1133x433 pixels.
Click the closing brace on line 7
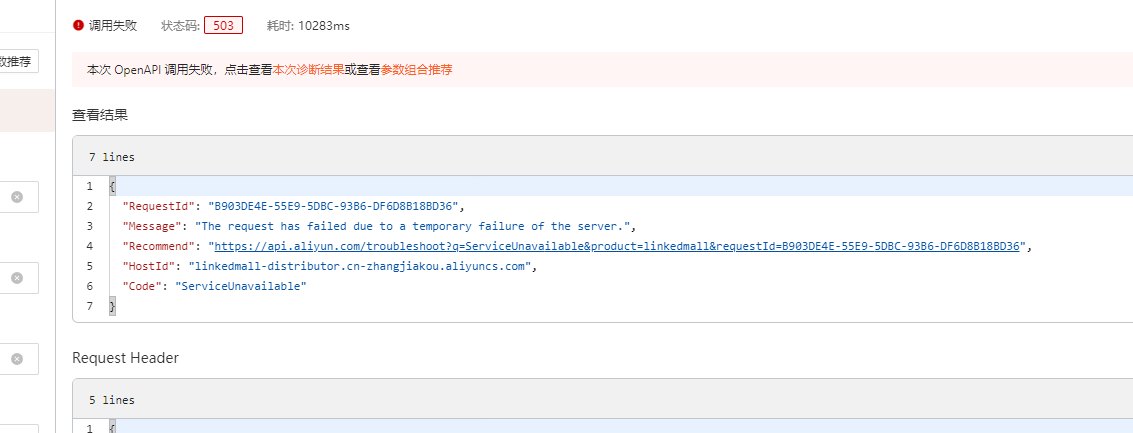click(113, 306)
